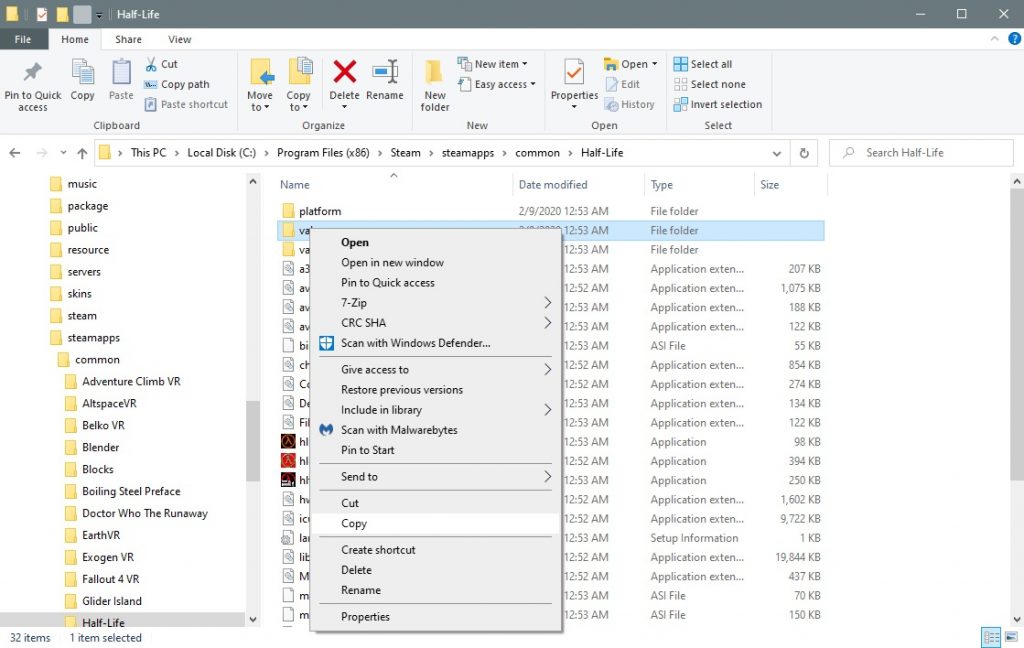Open the File tab
1024x648 pixels.
click(x=23, y=39)
